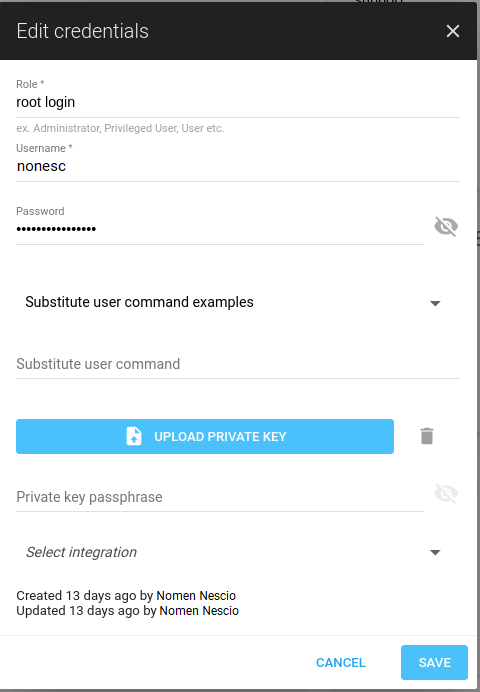Click the Created 13 days ago line

click(x=126, y=595)
